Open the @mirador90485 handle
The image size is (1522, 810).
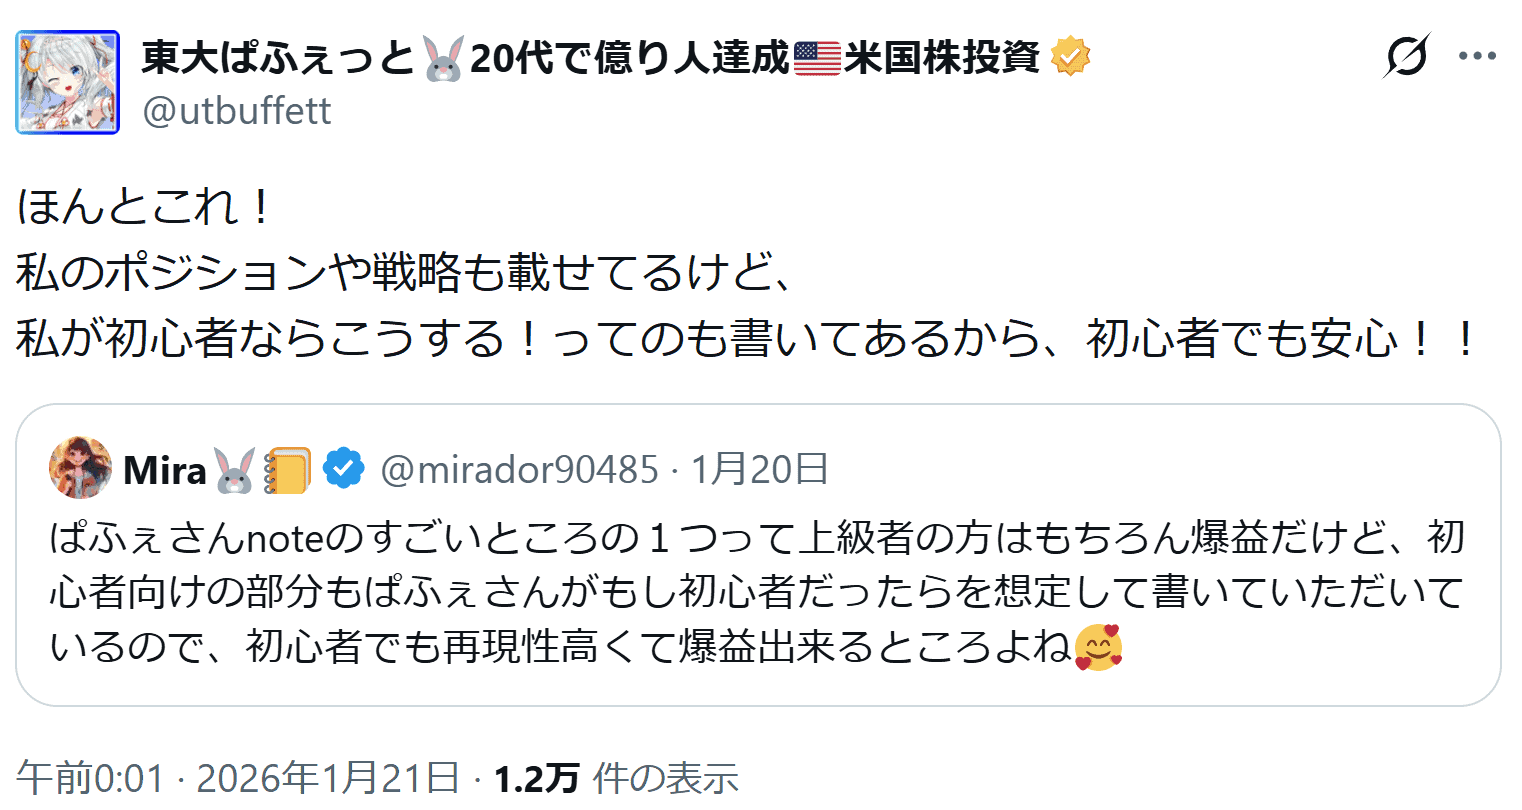(x=519, y=469)
